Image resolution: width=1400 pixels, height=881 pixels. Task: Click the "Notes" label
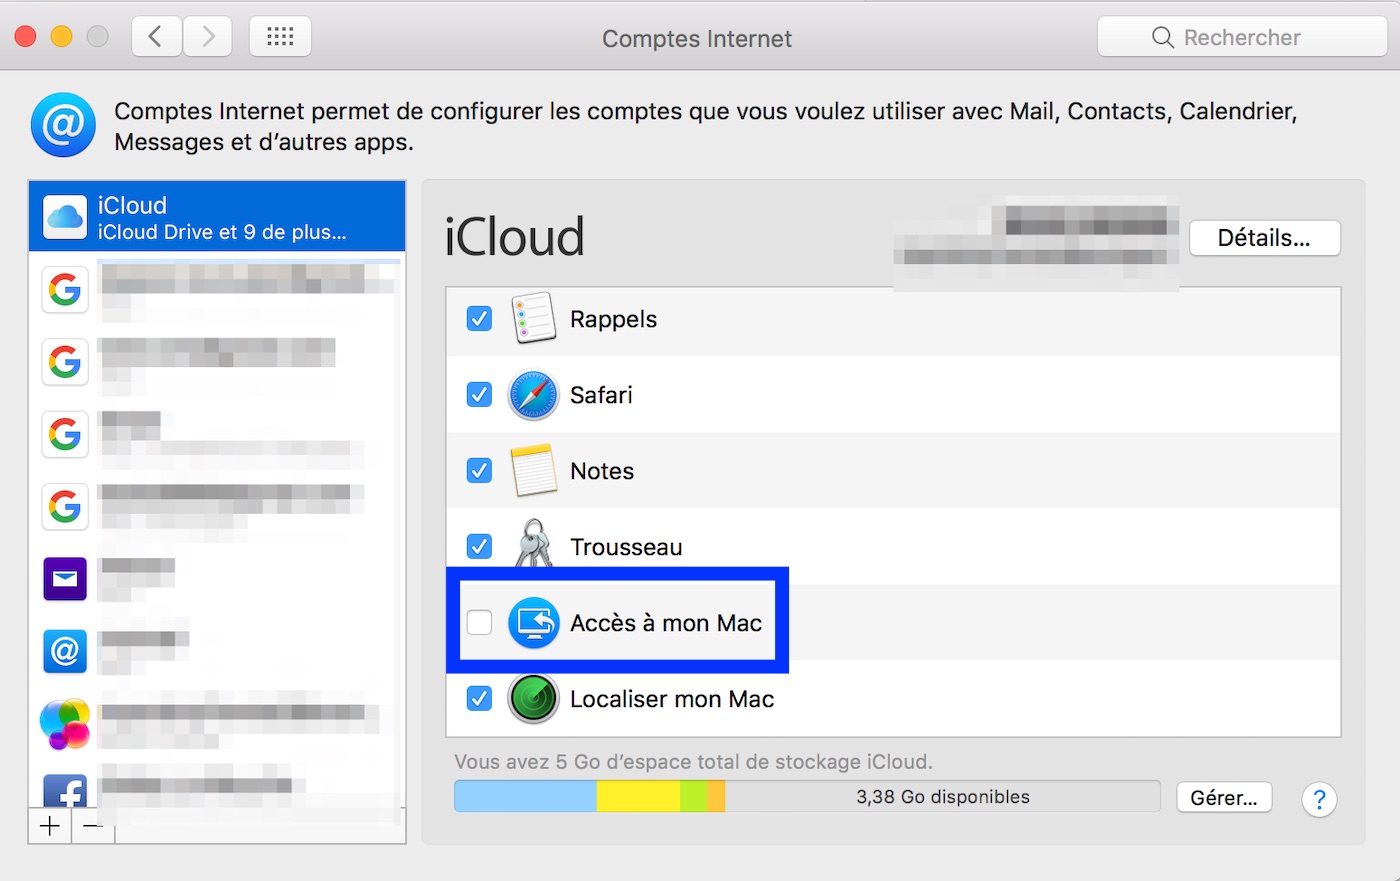[602, 471]
